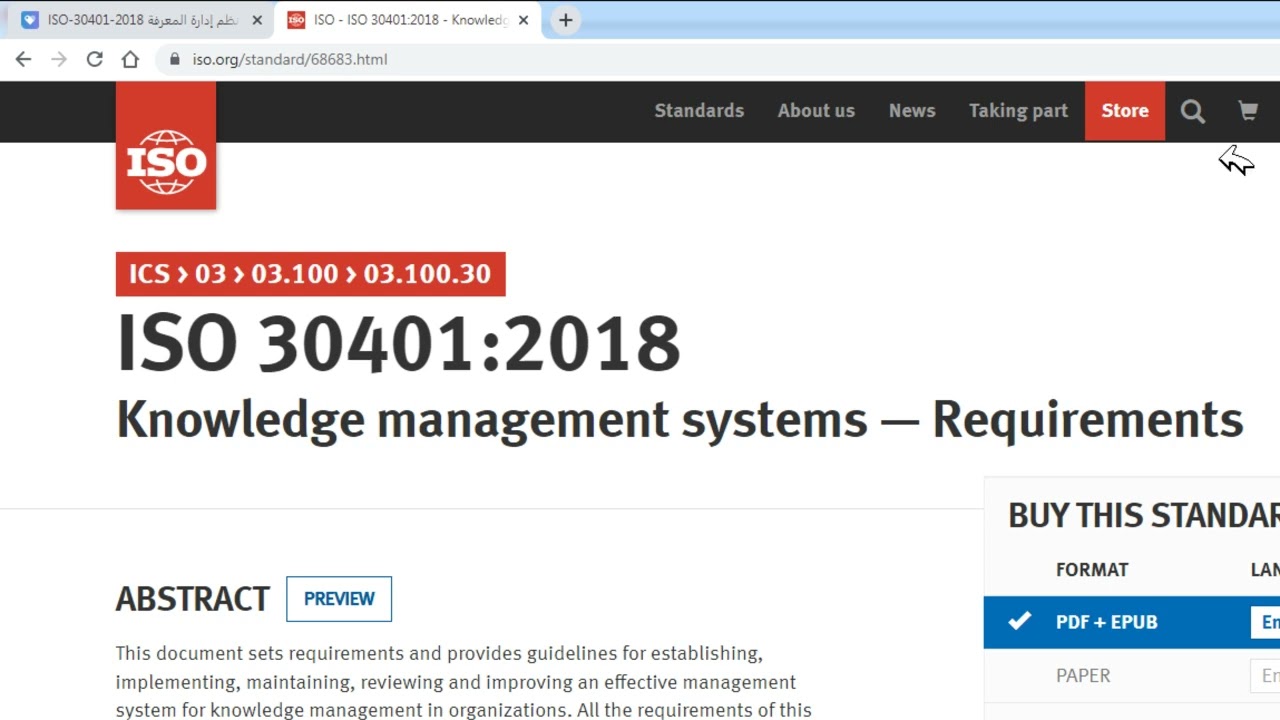Click the 03 breadcrumb link
1280x720 pixels.
pos(210,274)
